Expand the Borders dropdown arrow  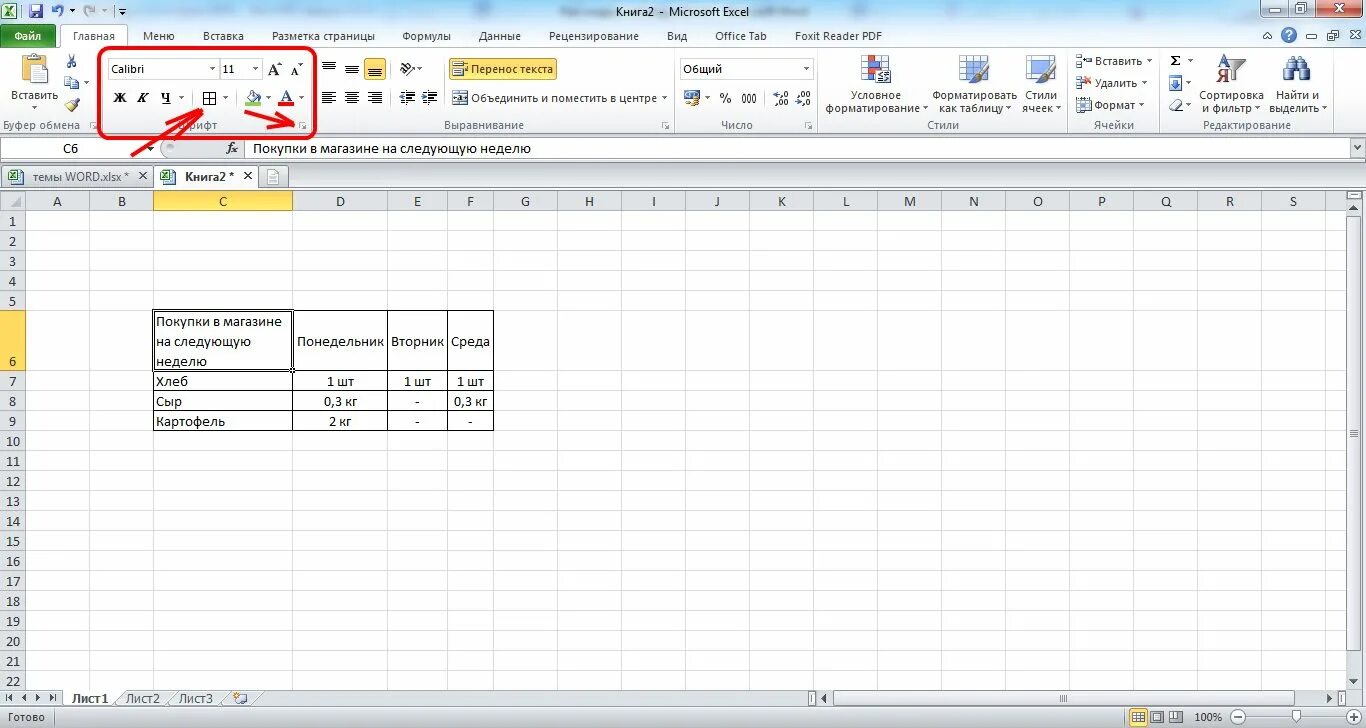point(225,98)
